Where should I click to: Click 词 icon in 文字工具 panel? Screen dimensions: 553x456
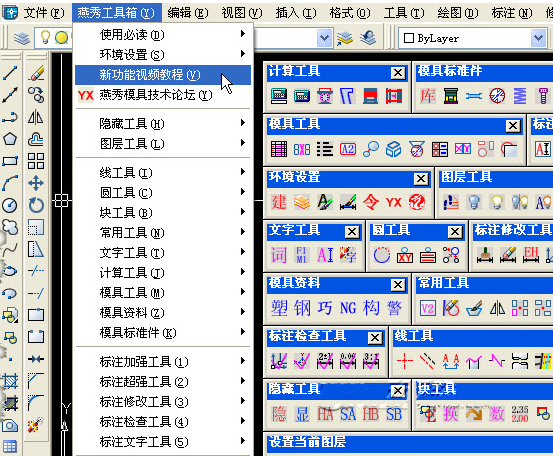pyautogui.click(x=279, y=255)
